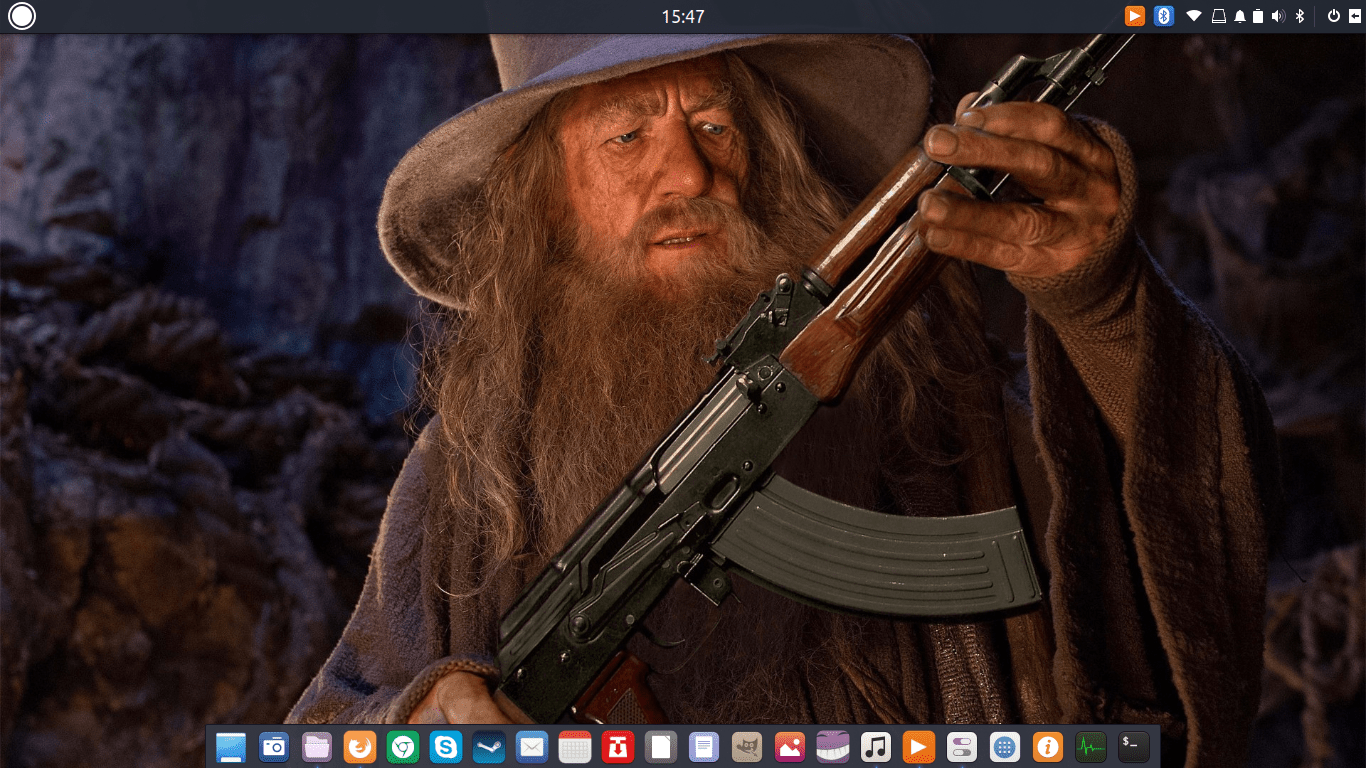Open the Budgie menu circle button

pos(22,16)
